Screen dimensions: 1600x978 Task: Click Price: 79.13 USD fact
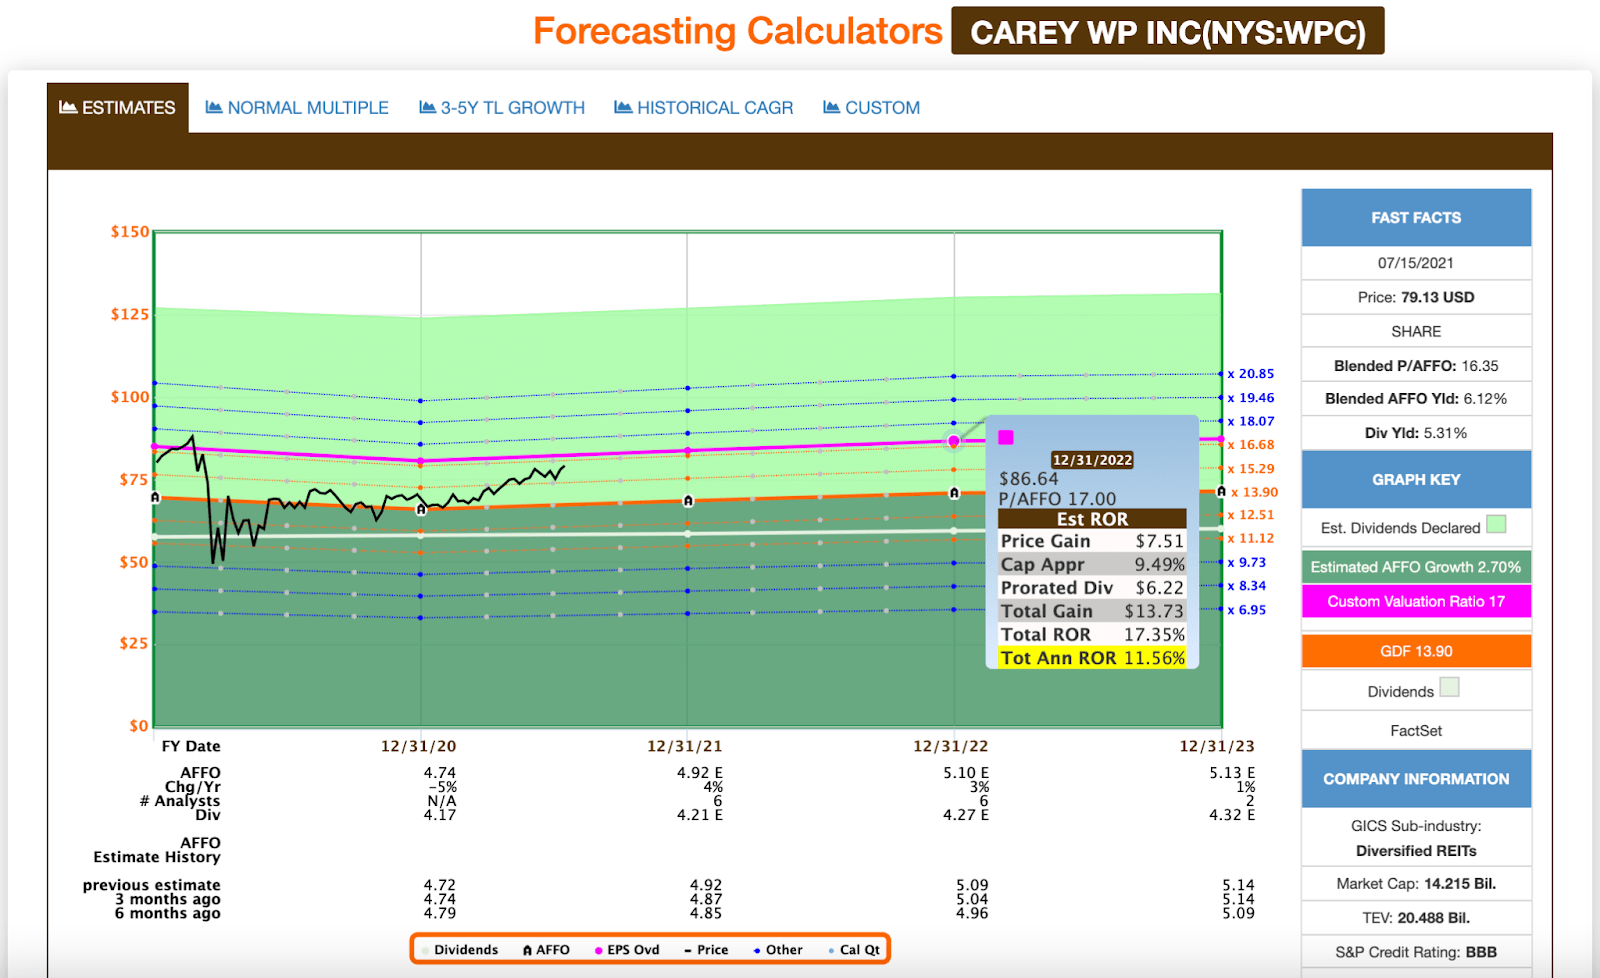click(x=1416, y=297)
